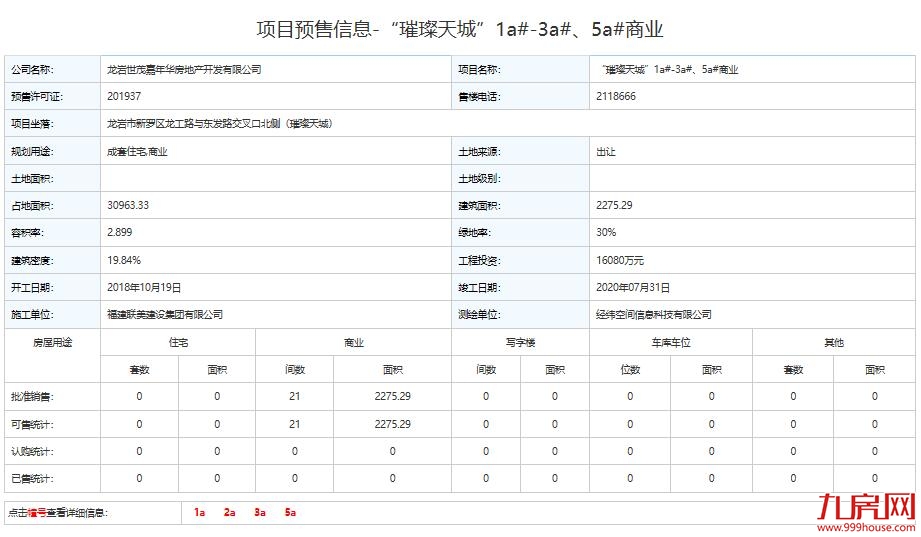This screenshot has width=921, height=537.
Task: Click the '批准销售' row label
Action: coord(32,397)
